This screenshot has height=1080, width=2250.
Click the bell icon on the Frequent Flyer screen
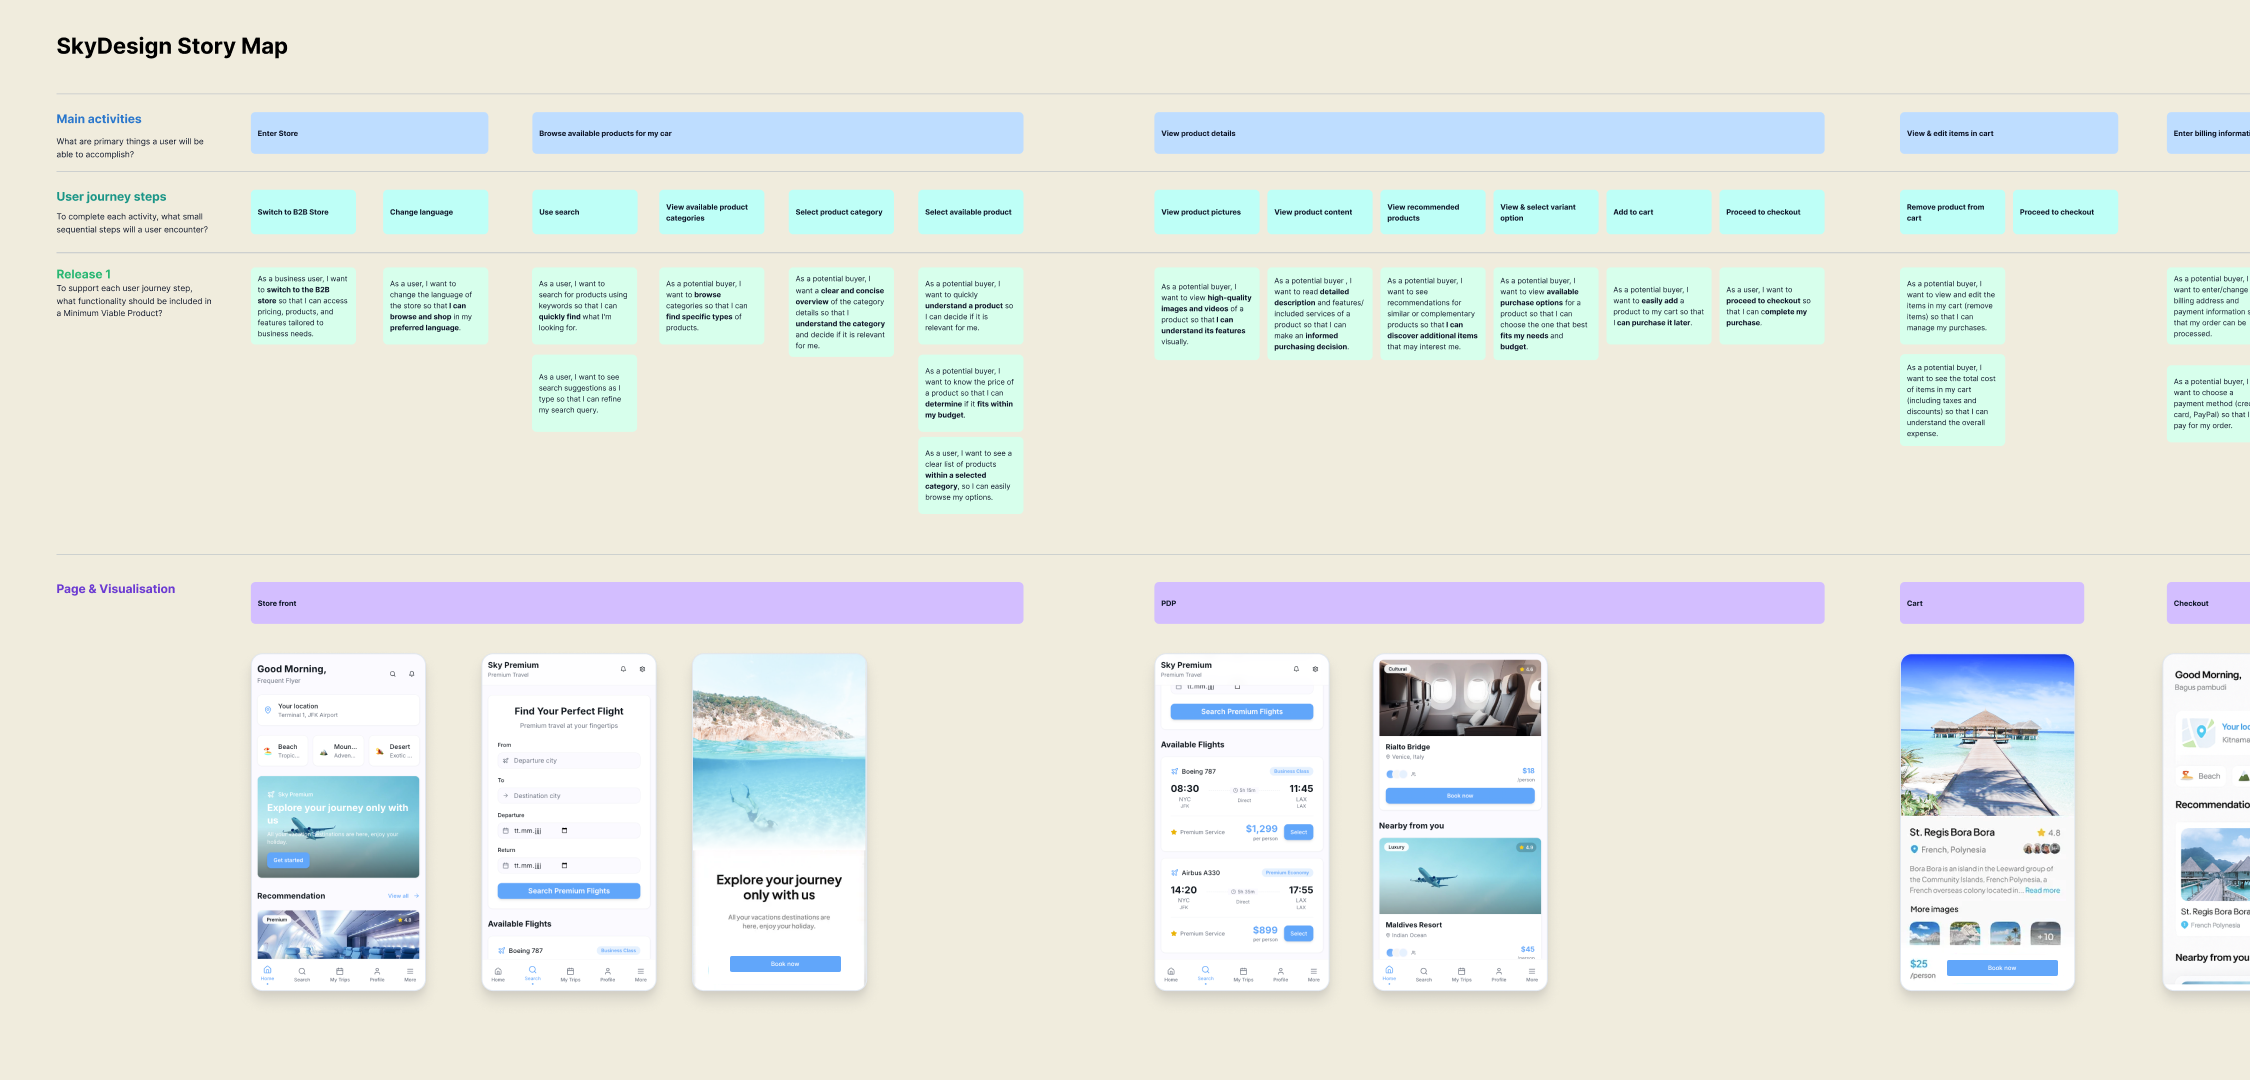pos(411,674)
